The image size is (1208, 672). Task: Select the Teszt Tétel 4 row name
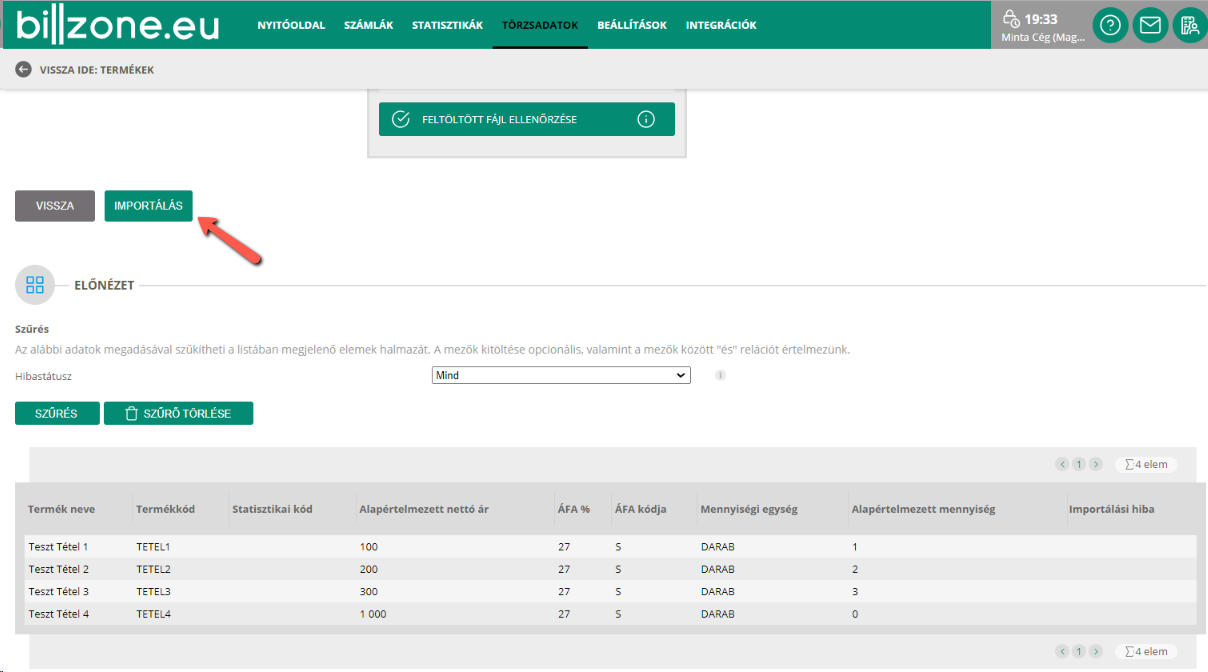[59, 614]
